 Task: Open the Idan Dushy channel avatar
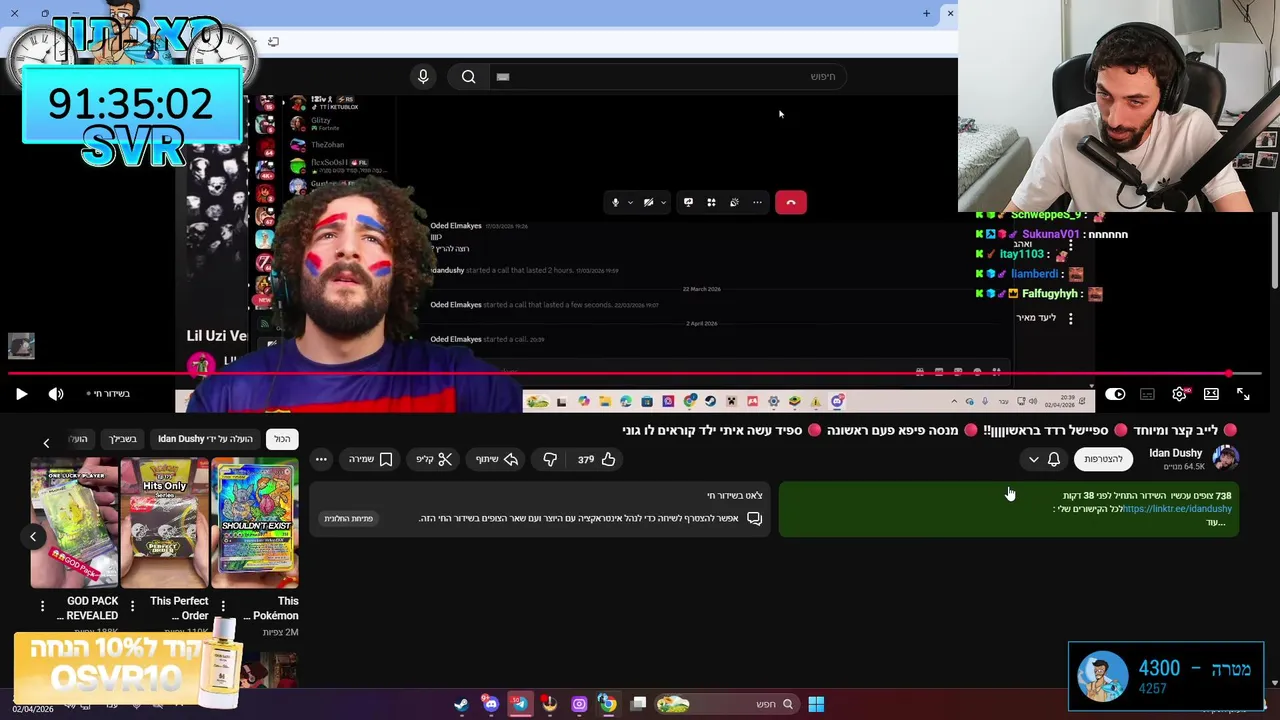click(x=1225, y=458)
